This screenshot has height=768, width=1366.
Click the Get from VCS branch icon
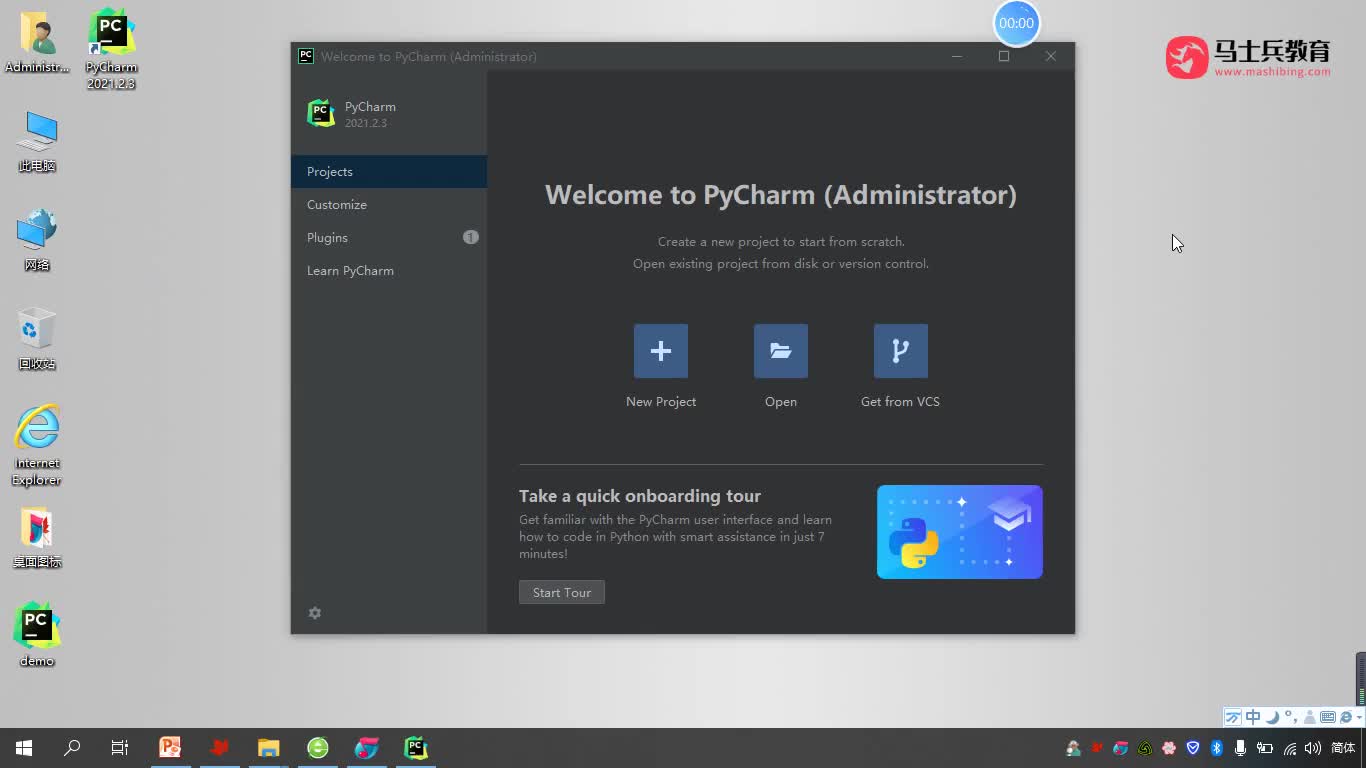coord(901,351)
